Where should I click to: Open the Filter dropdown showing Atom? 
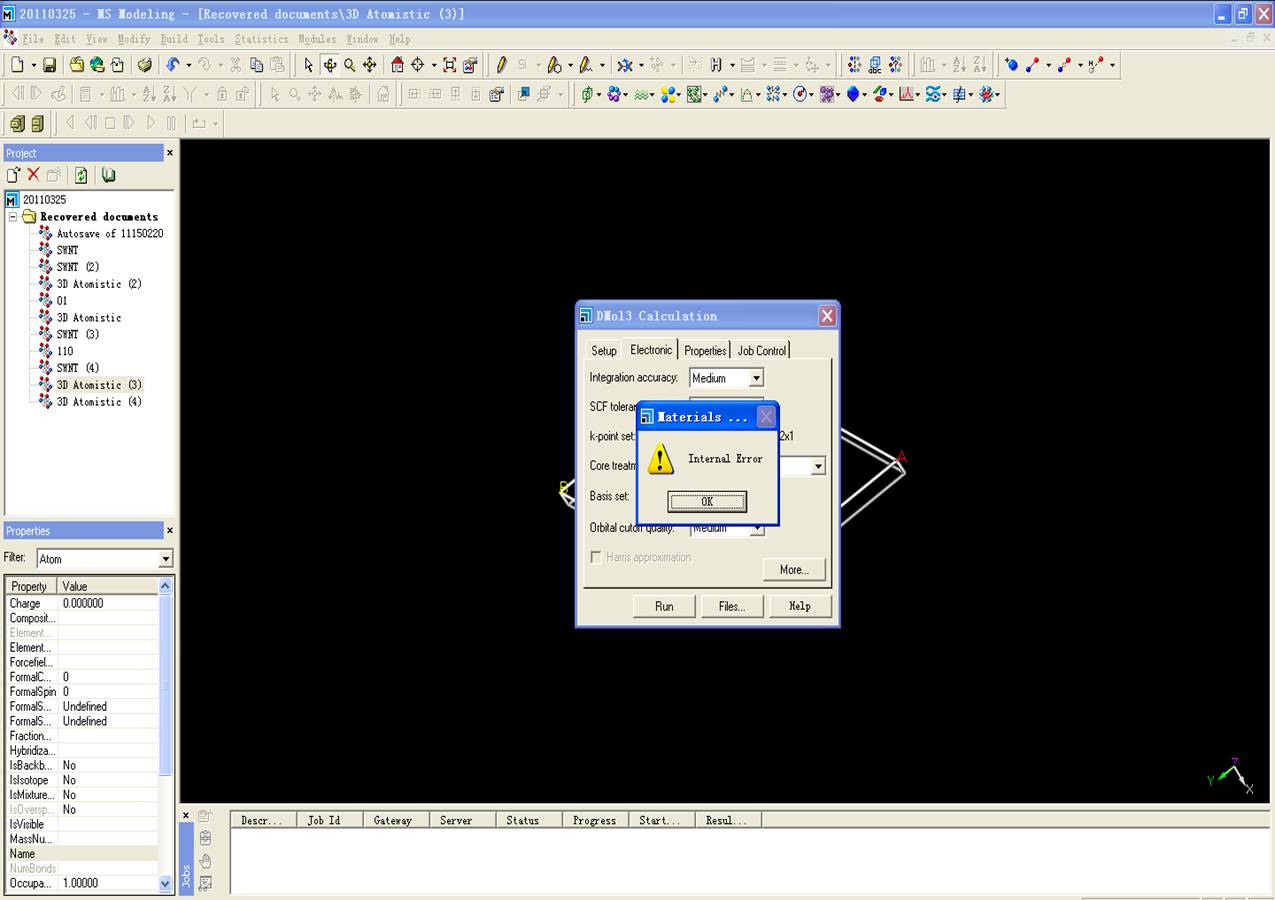pos(165,559)
